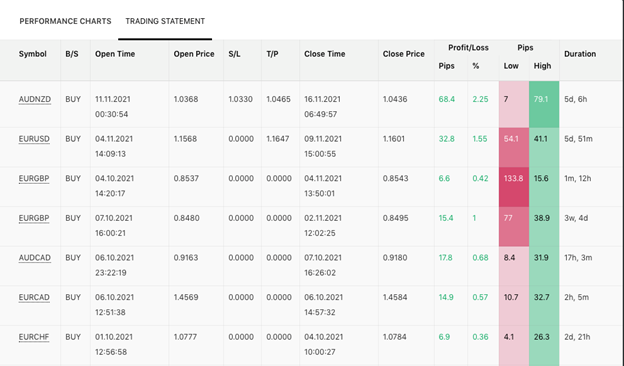Click duration 2h, 5m
Image resolution: width=624 pixels, height=366 pixels.
tap(577, 297)
